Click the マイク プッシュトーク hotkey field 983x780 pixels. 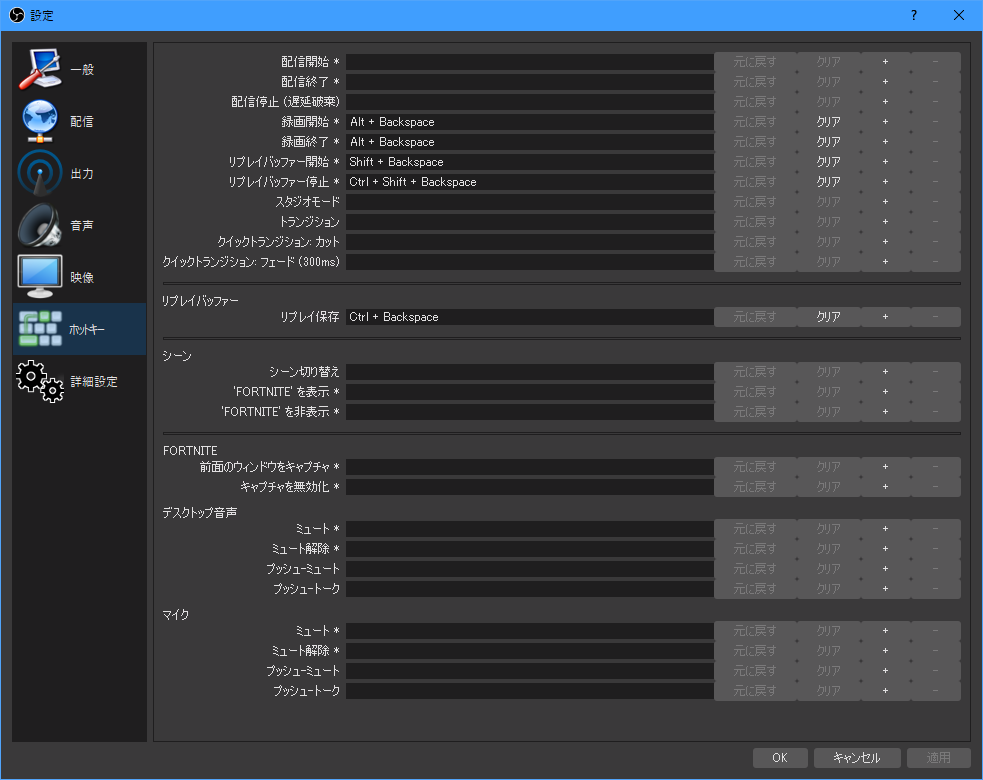pyautogui.click(x=530, y=691)
